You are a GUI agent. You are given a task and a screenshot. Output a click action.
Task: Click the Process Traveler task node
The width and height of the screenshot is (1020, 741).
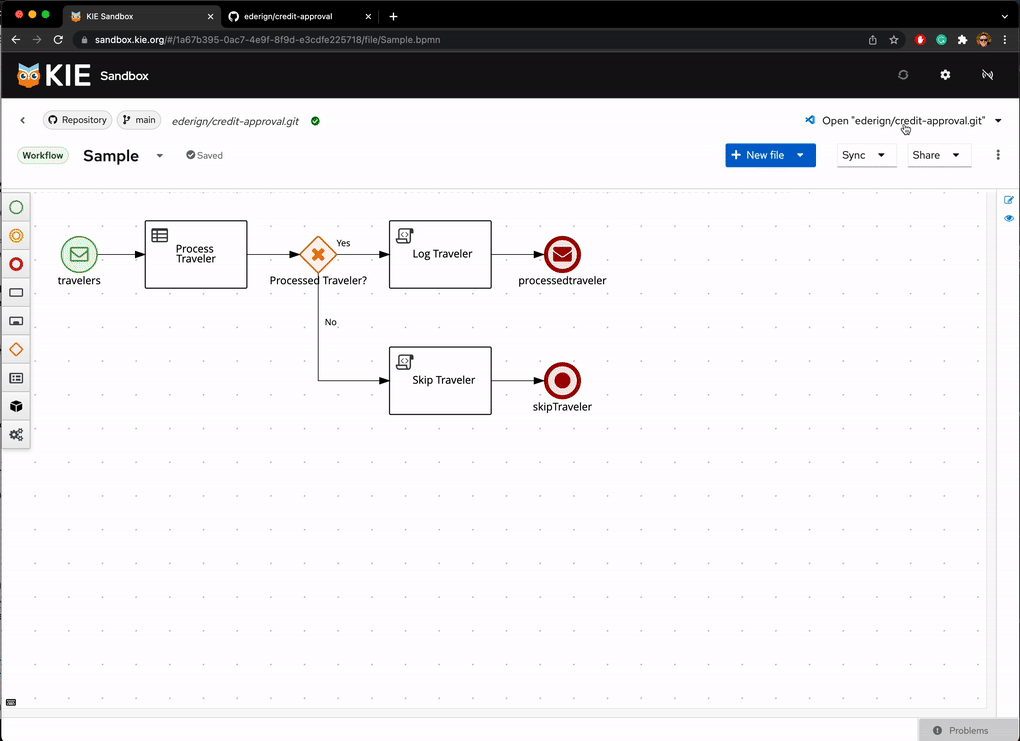click(196, 254)
